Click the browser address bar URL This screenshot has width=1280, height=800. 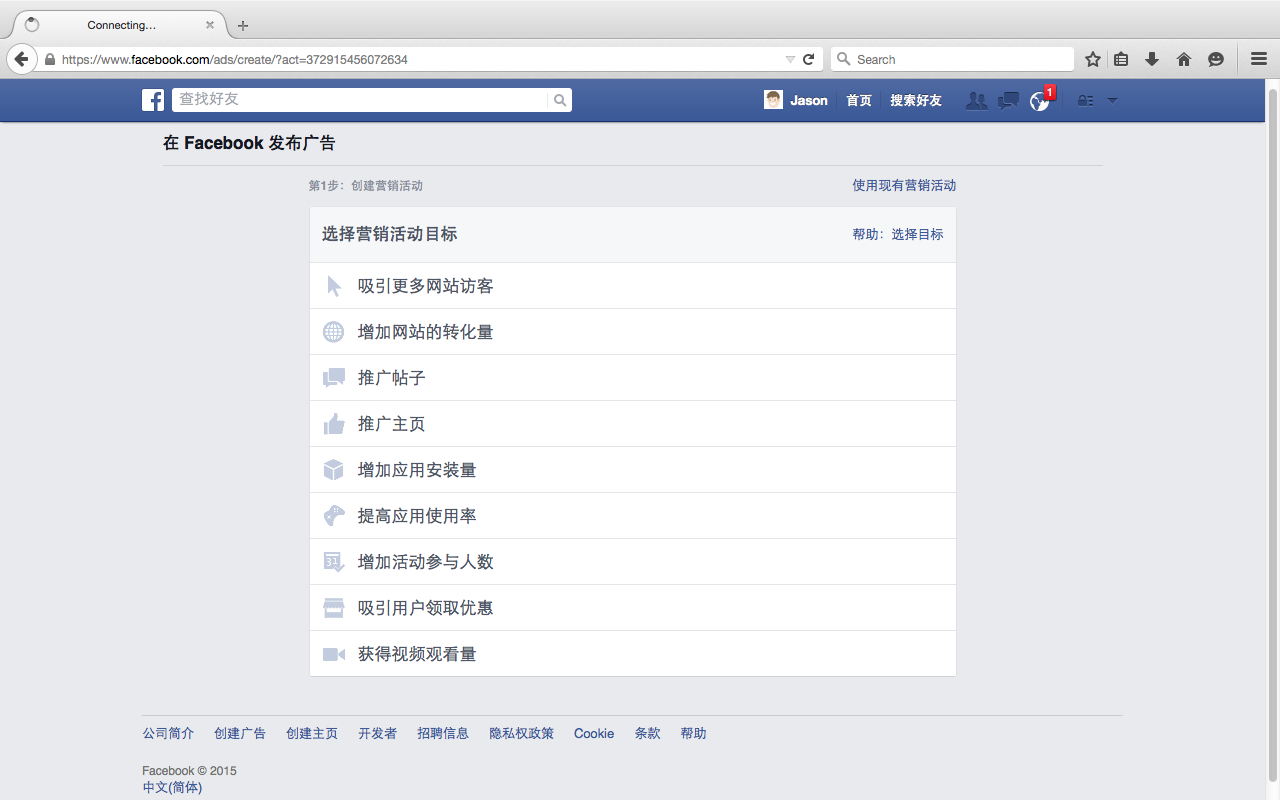(235, 59)
